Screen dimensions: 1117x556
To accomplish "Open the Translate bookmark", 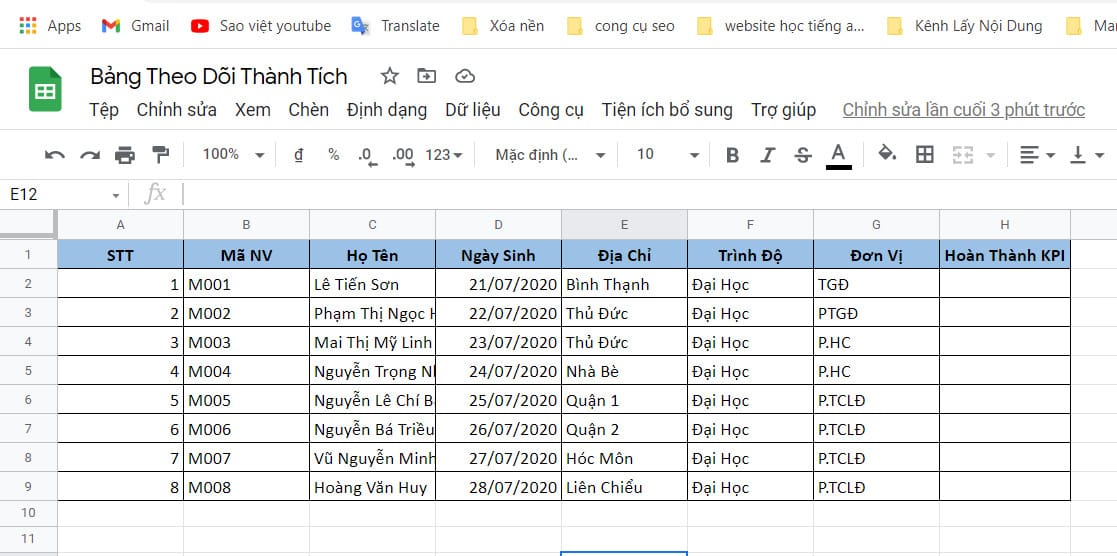I will pyautogui.click(x=395, y=26).
